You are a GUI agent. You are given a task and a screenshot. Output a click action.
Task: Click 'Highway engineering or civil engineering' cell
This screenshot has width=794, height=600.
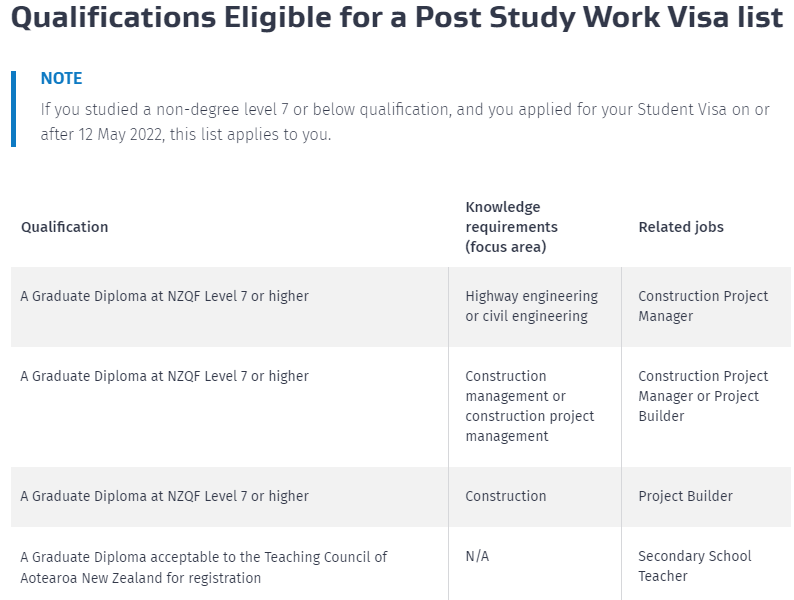click(531, 306)
